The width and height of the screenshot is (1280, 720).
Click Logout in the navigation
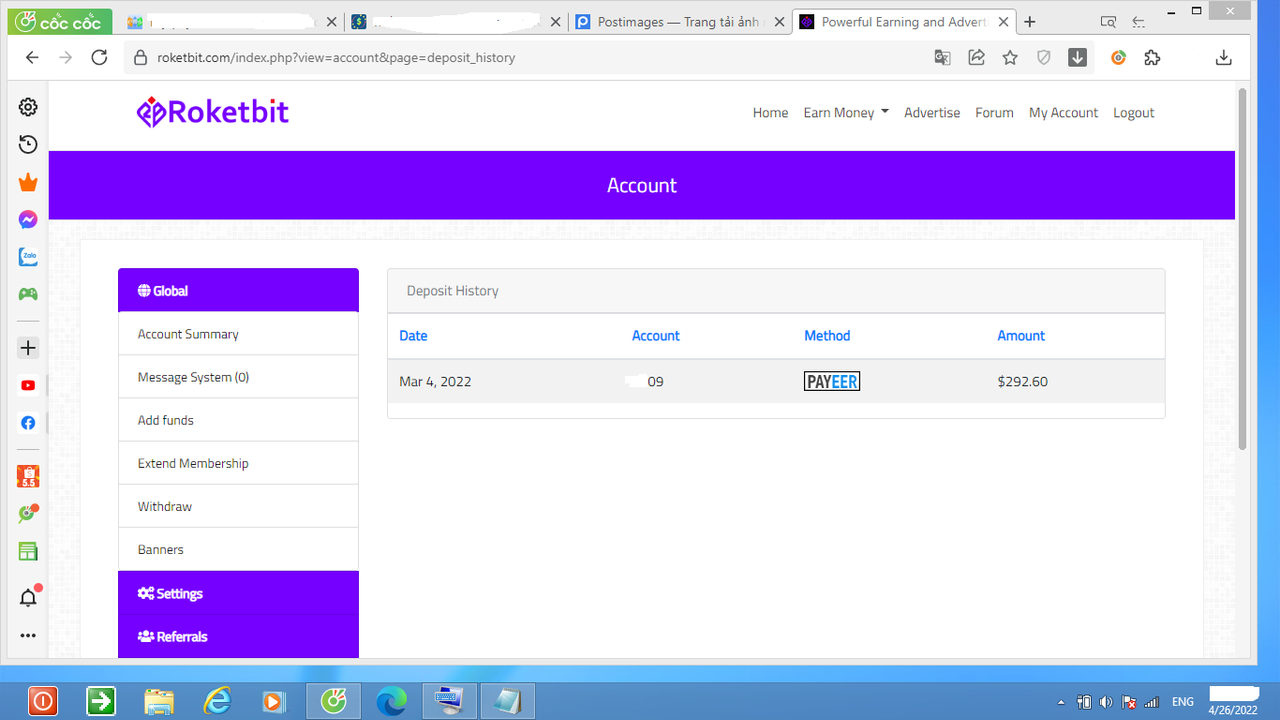click(x=1134, y=113)
